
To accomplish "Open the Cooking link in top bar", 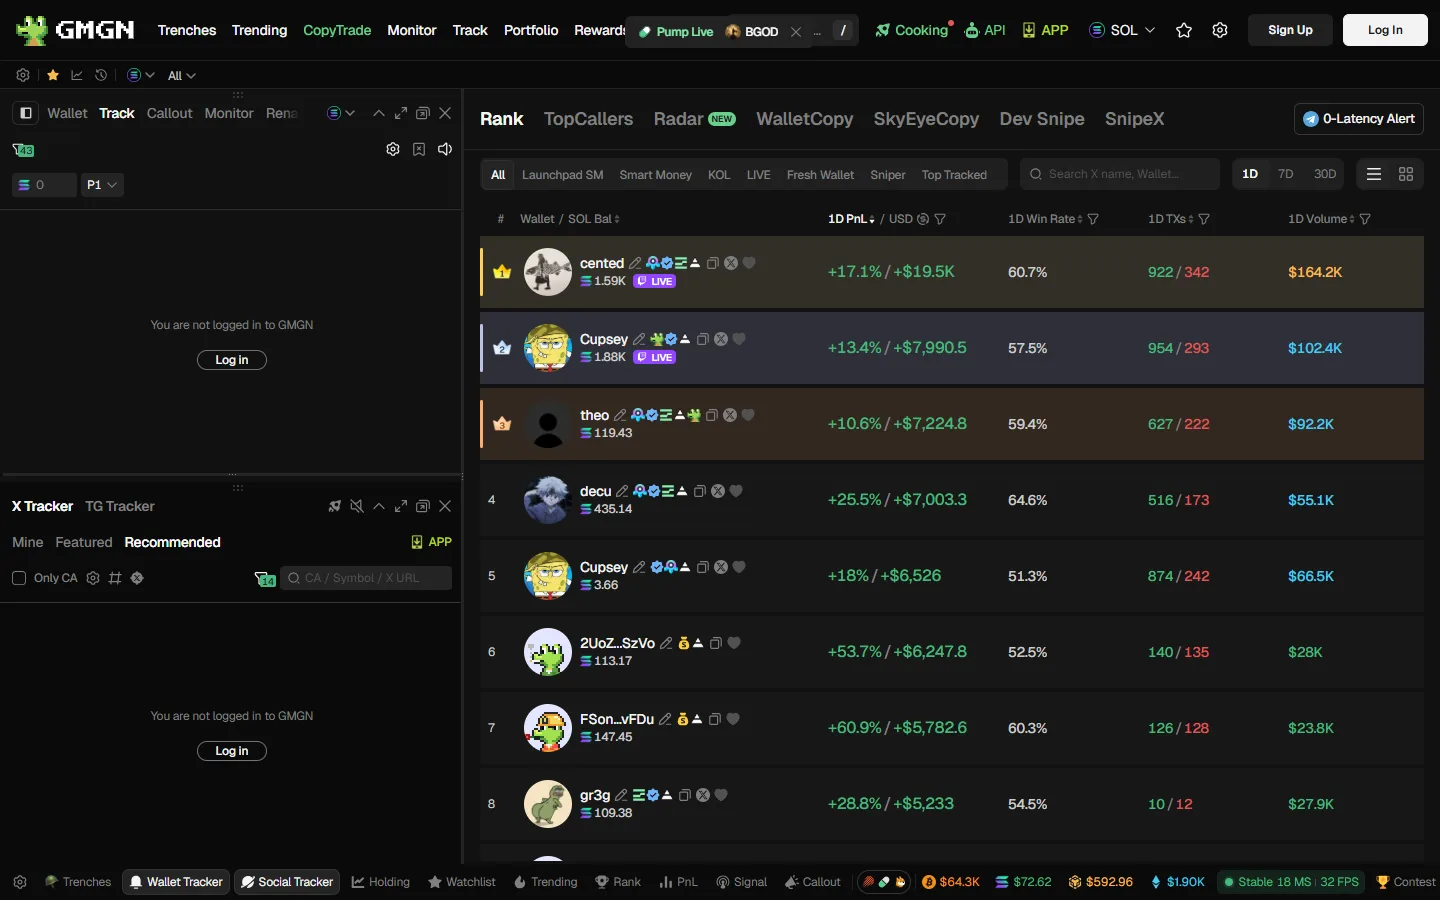I will (912, 30).
